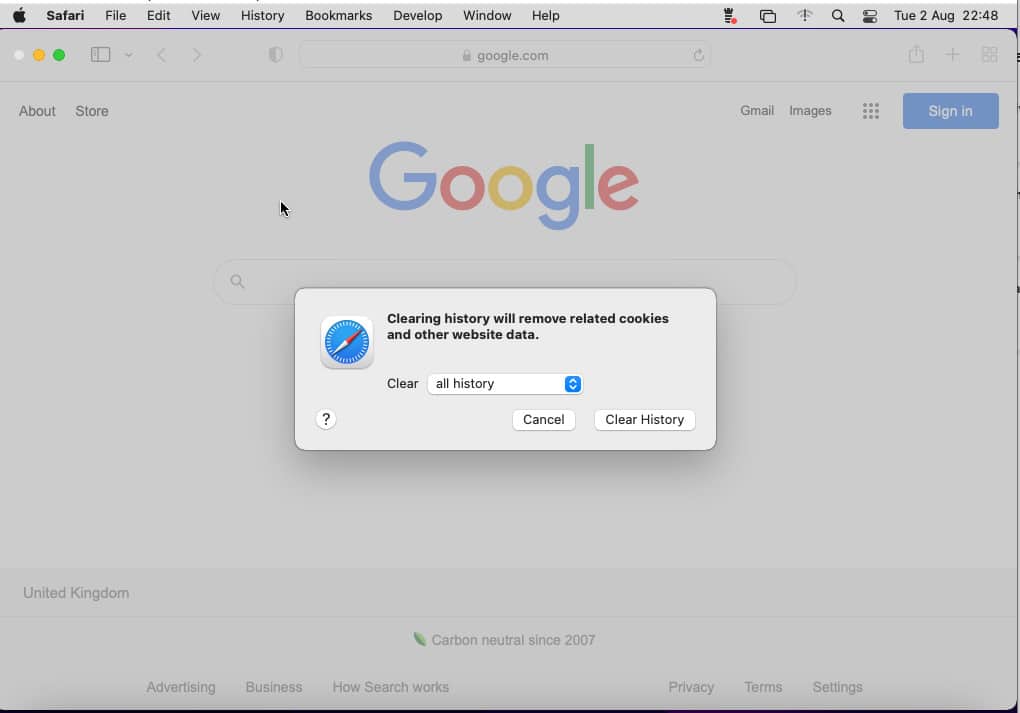Click the date and time in menu bar
The height and width of the screenshot is (713, 1020).
[x=946, y=16]
